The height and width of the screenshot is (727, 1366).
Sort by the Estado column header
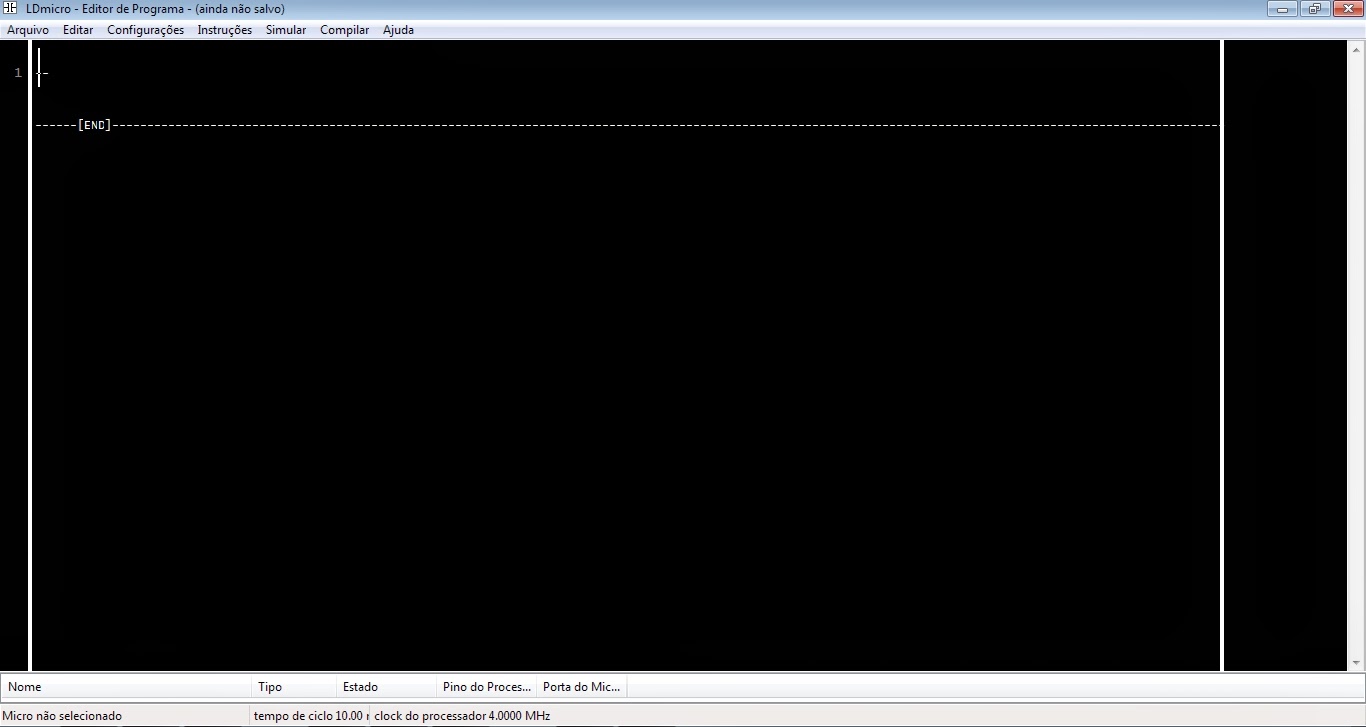[386, 687]
